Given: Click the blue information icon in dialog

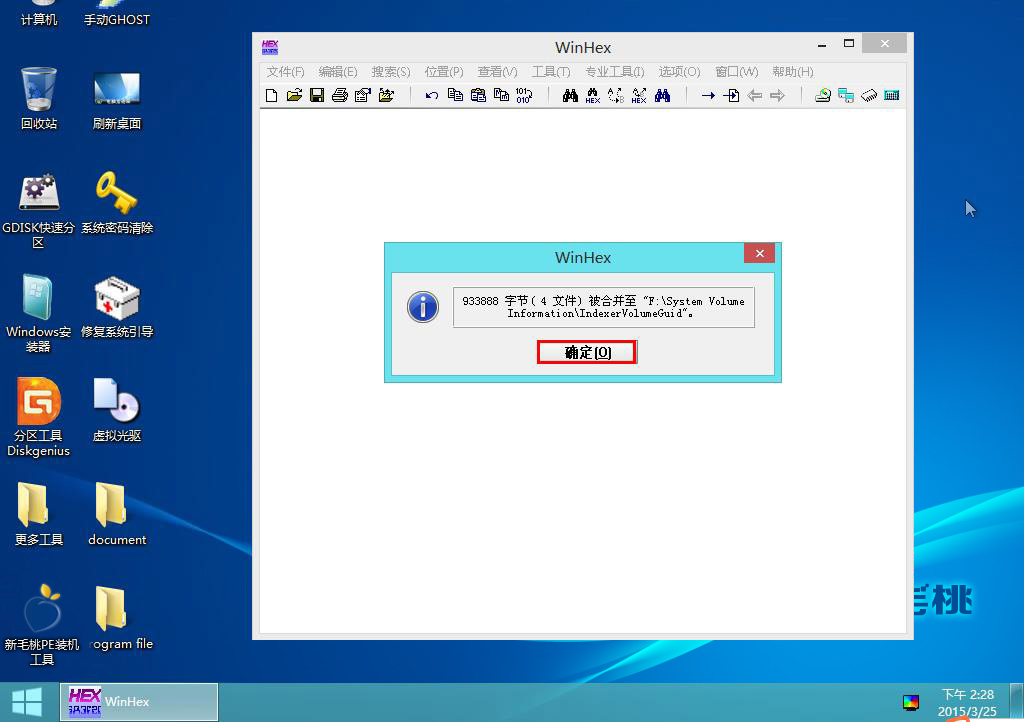Looking at the screenshot, I should tap(423, 307).
